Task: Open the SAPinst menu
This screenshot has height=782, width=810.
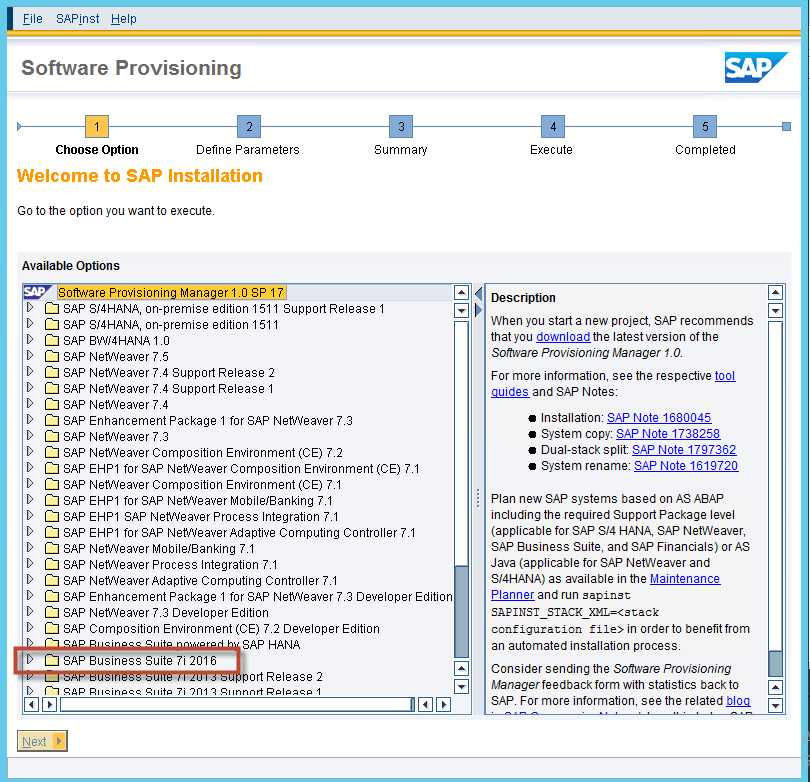Action: coord(77,19)
